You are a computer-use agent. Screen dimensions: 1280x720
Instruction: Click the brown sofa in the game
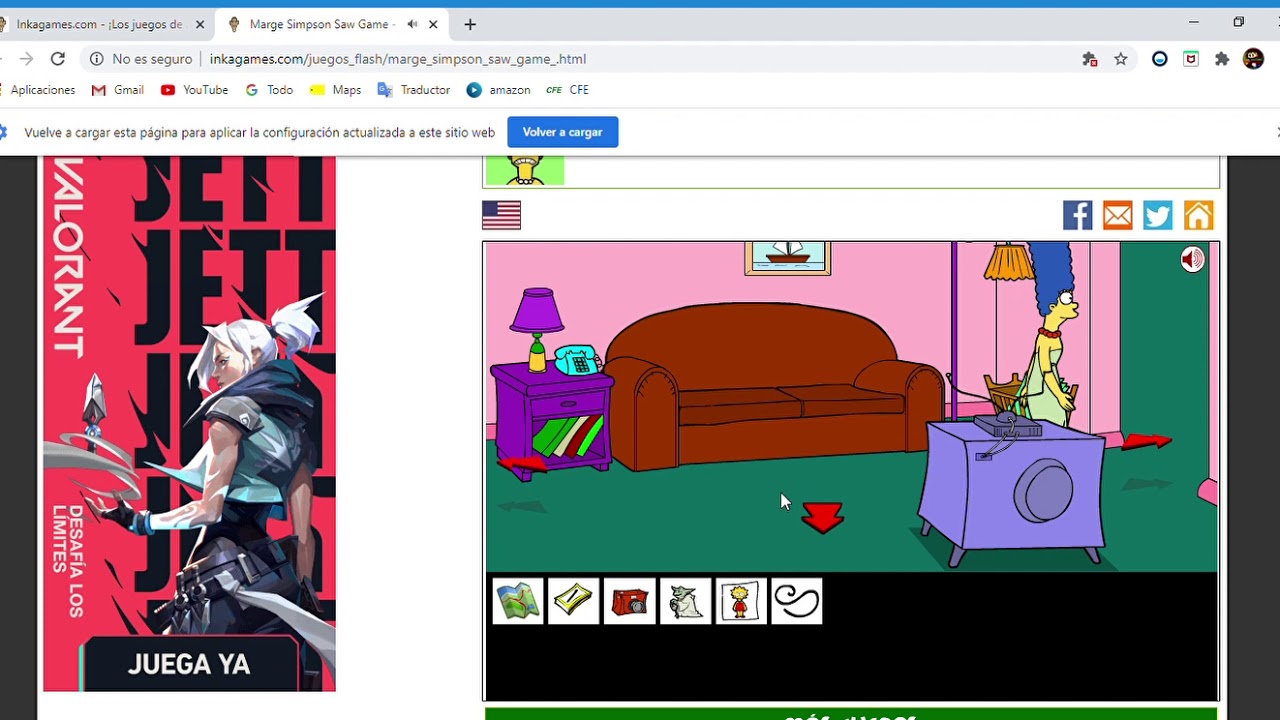775,390
